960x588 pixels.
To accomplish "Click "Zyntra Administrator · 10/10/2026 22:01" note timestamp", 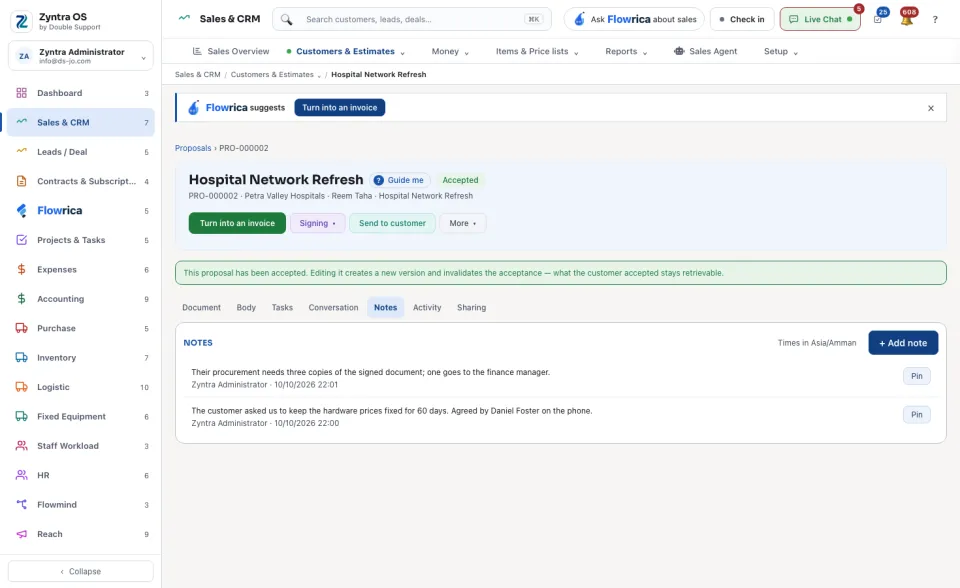I will [264, 385].
